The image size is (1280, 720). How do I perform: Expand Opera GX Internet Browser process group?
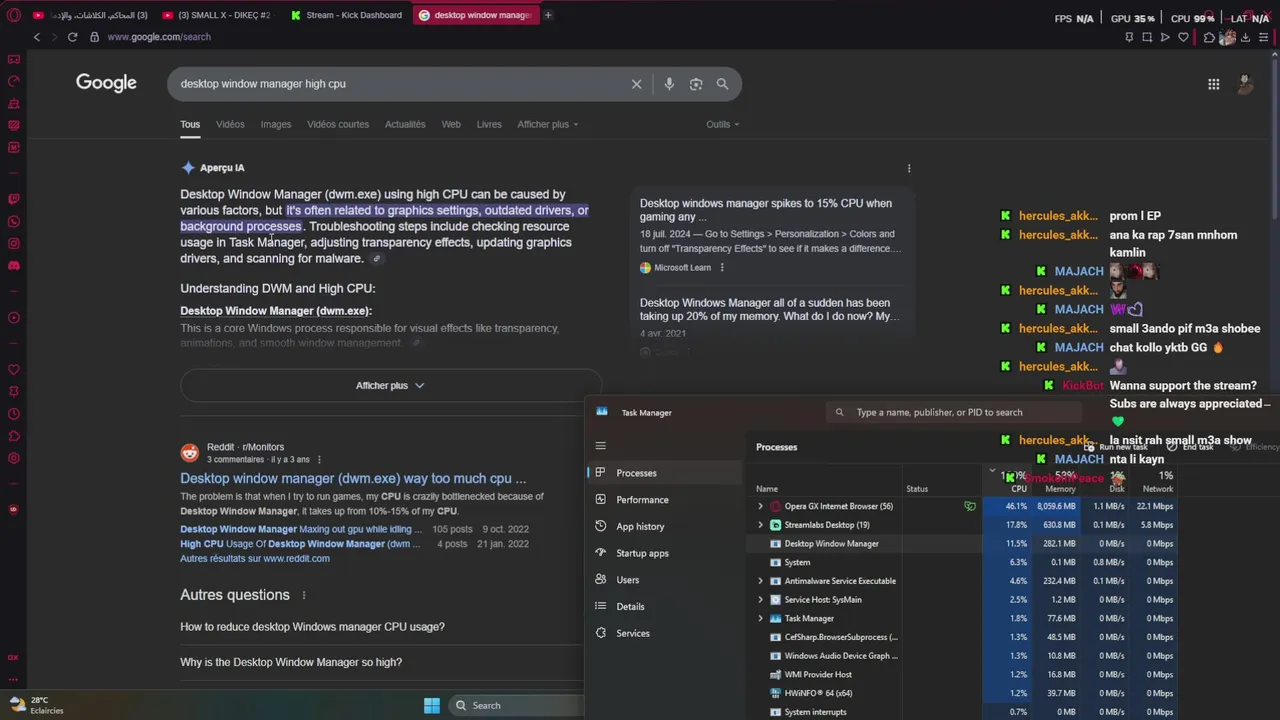(x=760, y=506)
